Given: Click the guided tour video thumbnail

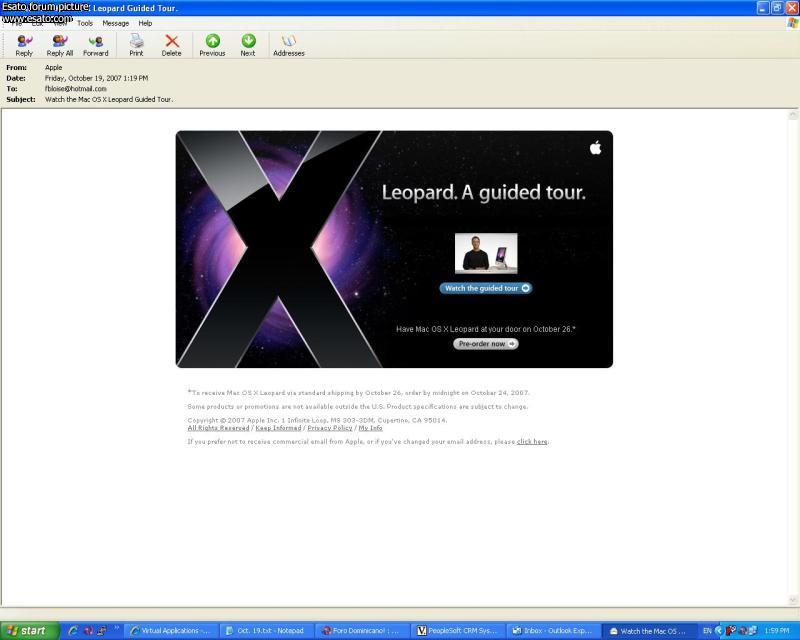Looking at the screenshot, I should pyautogui.click(x=486, y=253).
